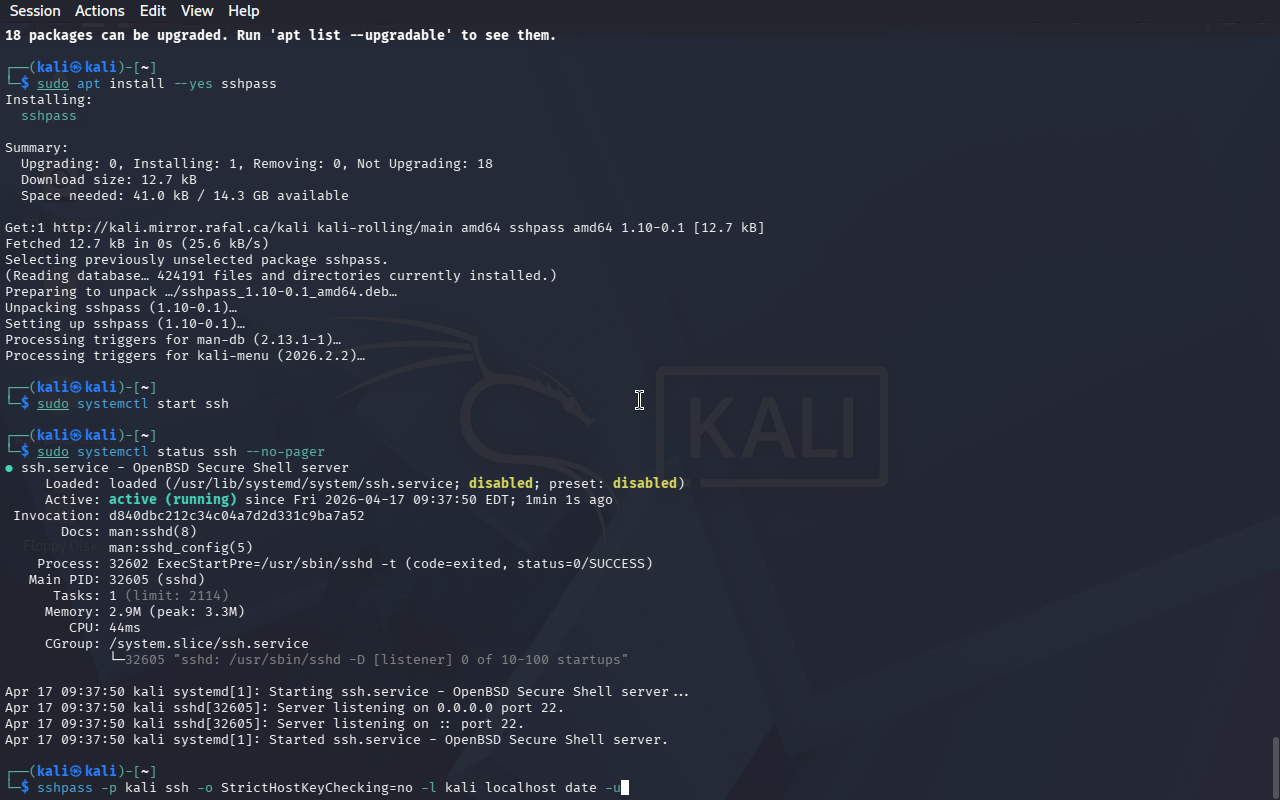
Task: Click the green active (running) status text
Action: pyautogui.click(x=173, y=500)
